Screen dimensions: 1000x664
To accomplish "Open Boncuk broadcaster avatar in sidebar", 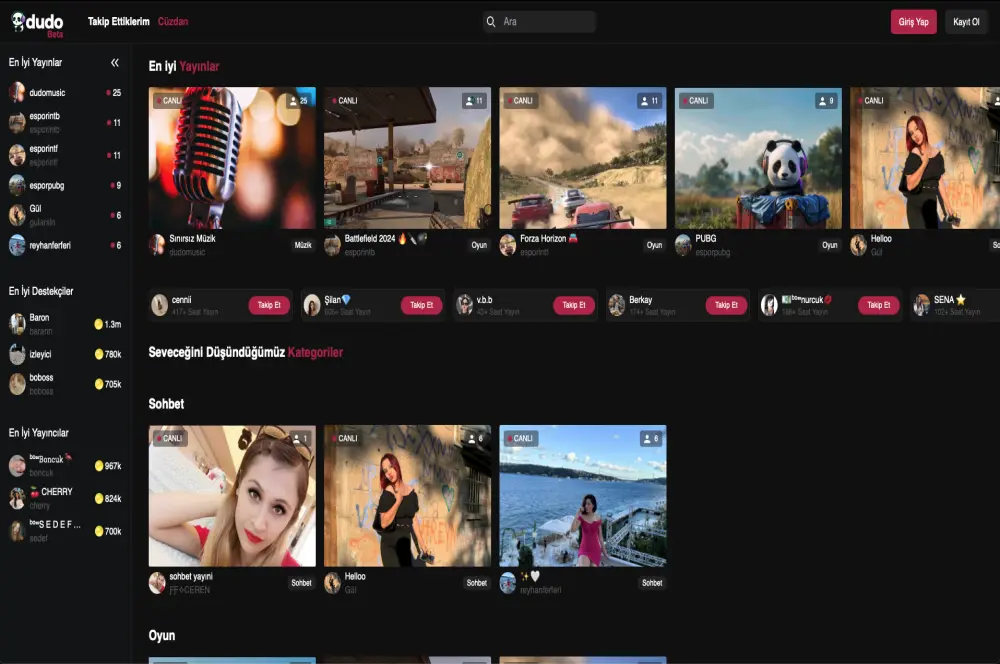I will (17, 466).
